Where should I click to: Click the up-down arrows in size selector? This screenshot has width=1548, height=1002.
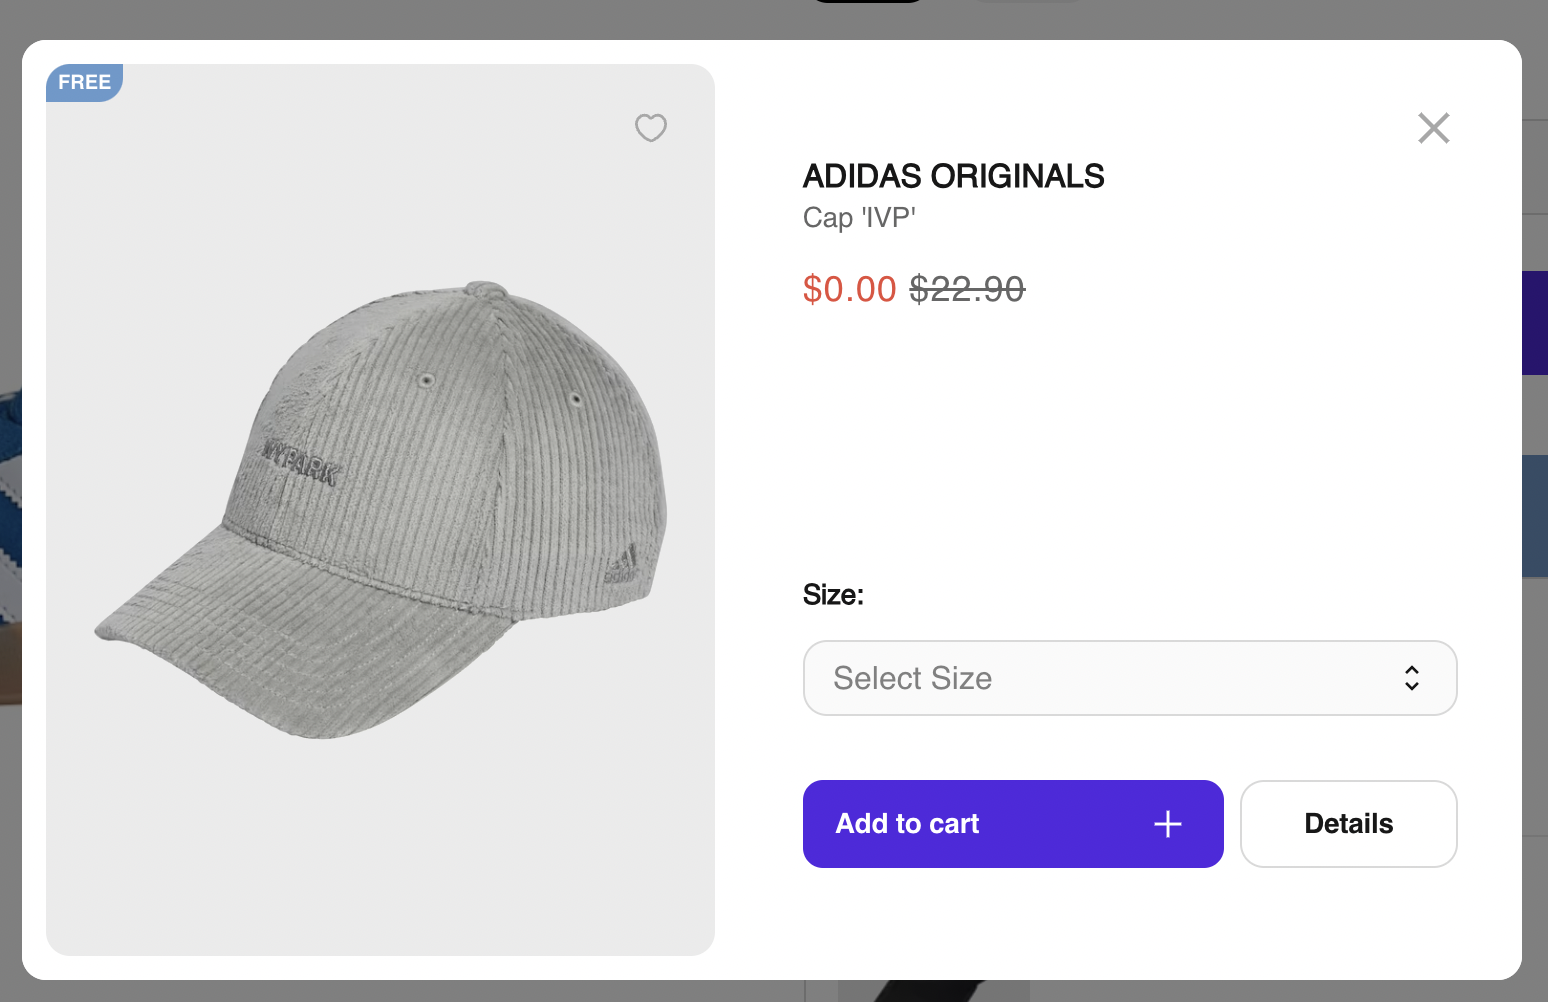click(1411, 678)
